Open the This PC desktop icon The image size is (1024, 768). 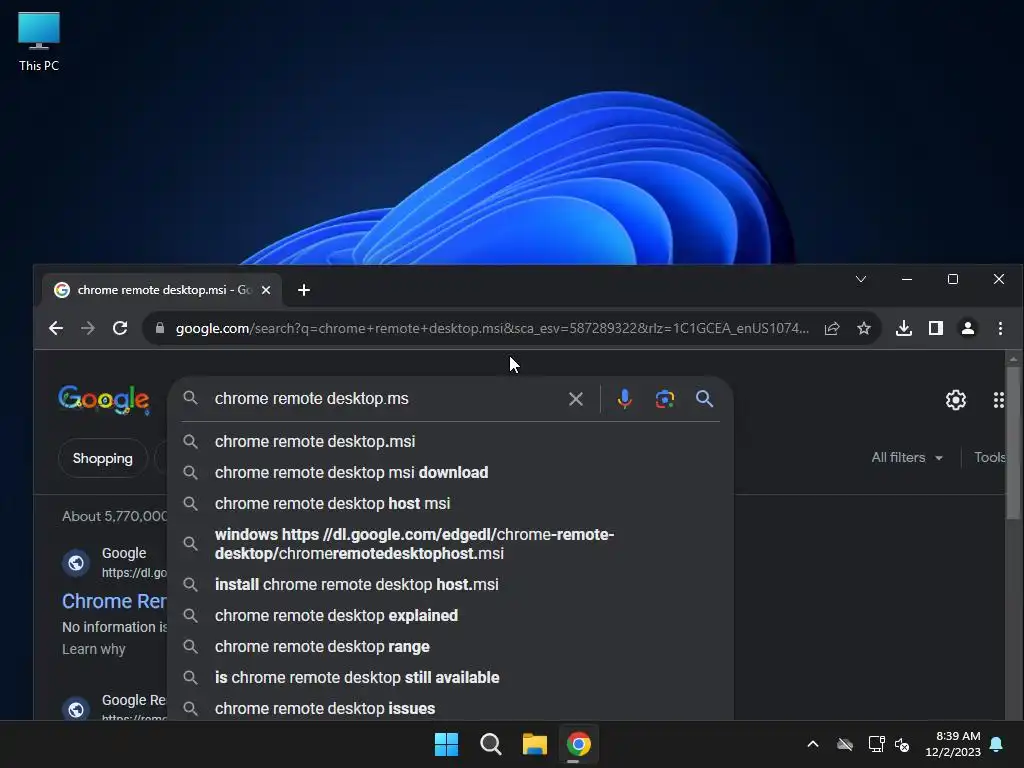tap(39, 42)
